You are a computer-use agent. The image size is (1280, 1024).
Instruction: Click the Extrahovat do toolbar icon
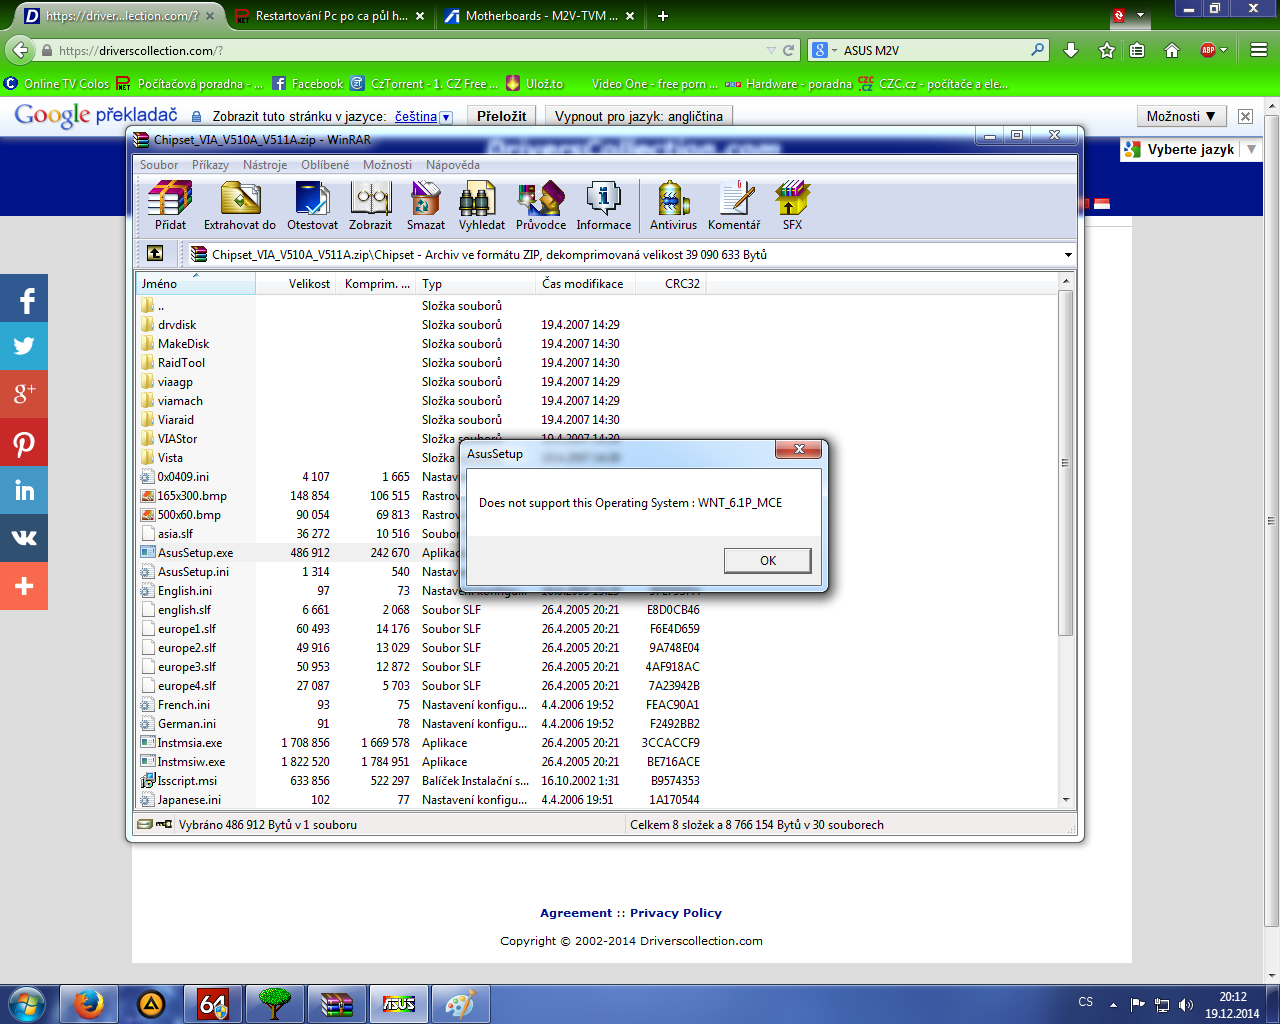[x=240, y=206]
